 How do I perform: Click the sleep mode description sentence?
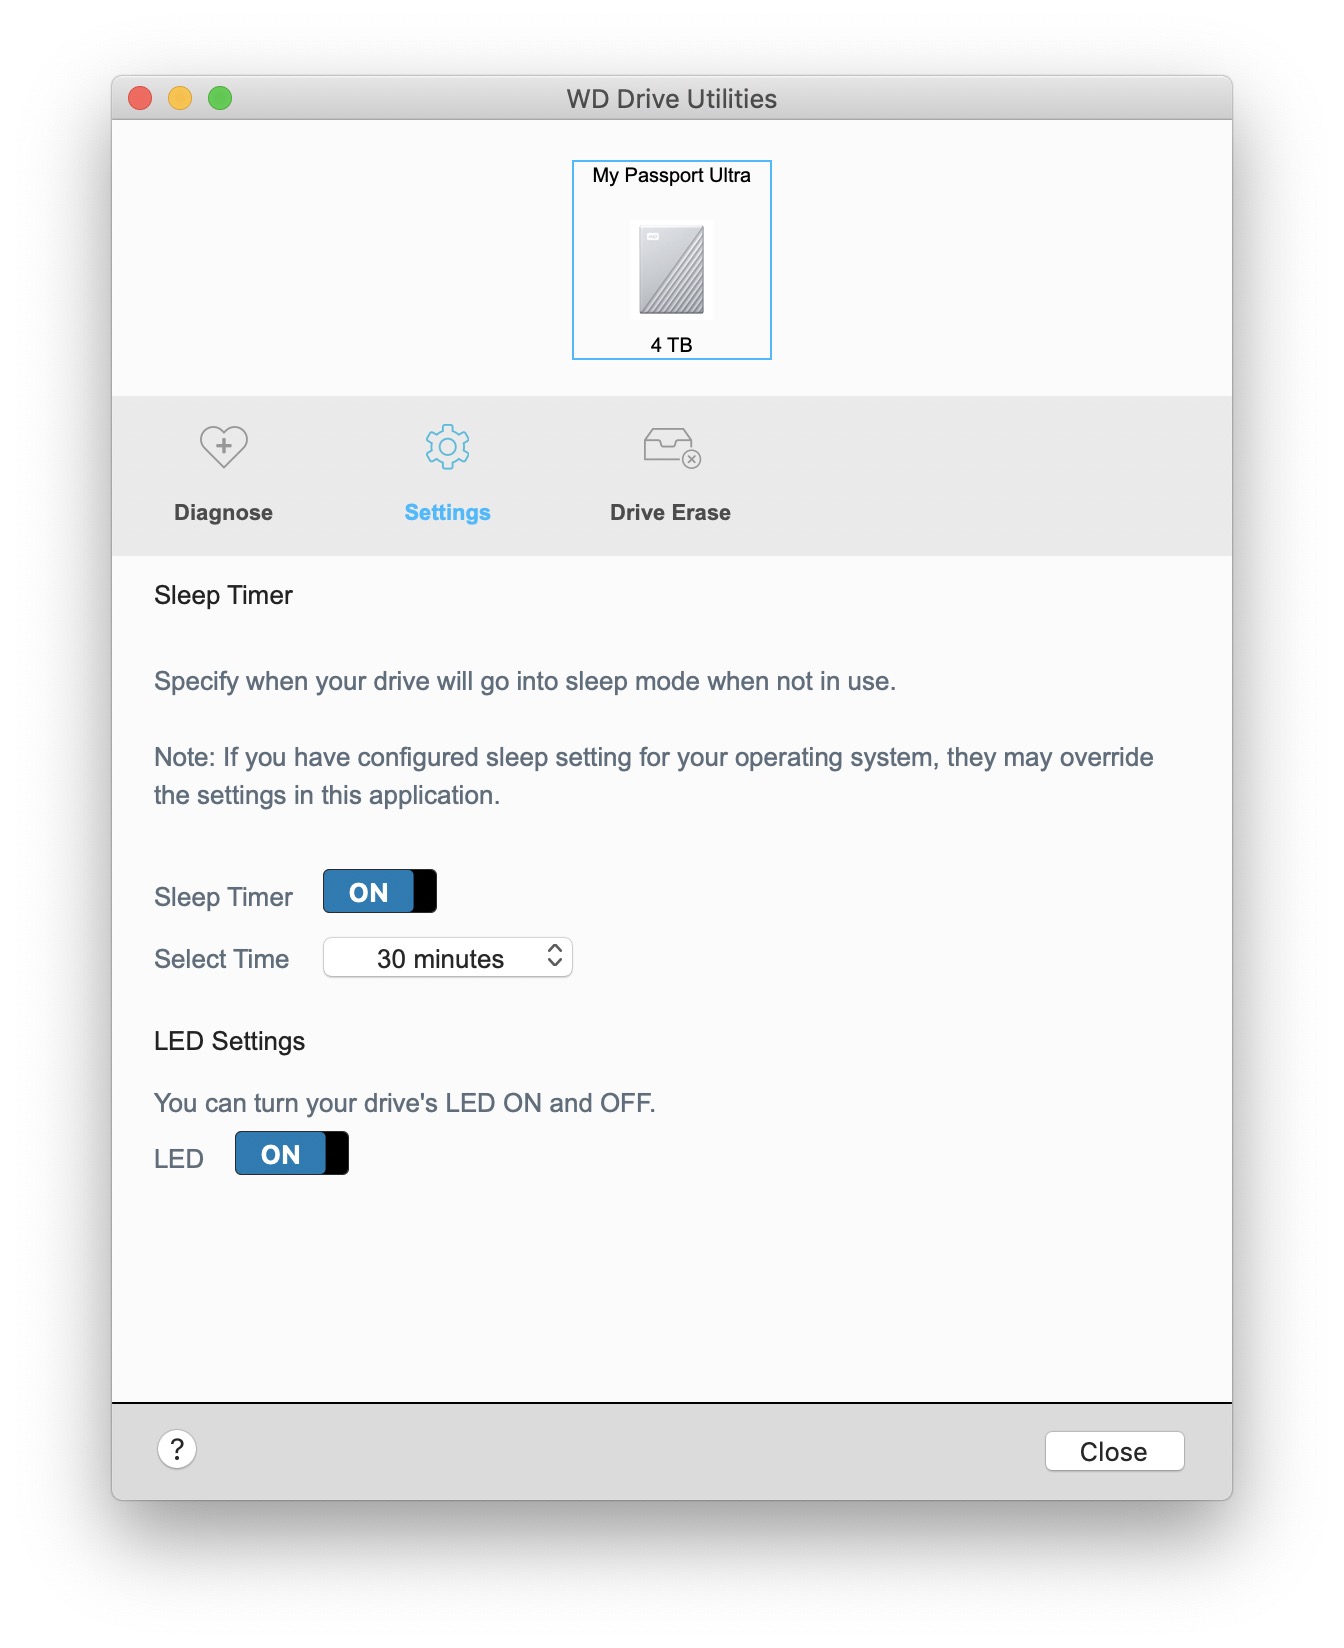point(525,681)
